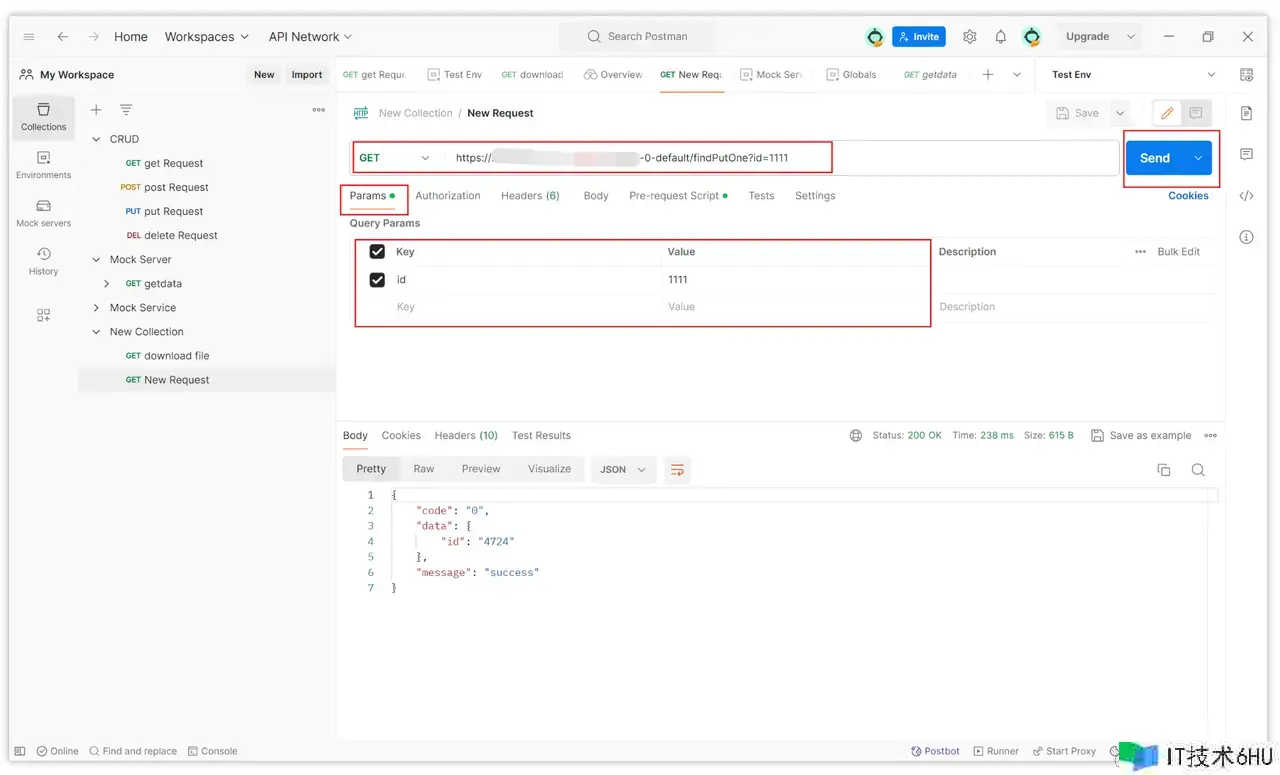The height and width of the screenshot is (775, 1280).
Task: Open the request info icon
Action: coord(1246,237)
